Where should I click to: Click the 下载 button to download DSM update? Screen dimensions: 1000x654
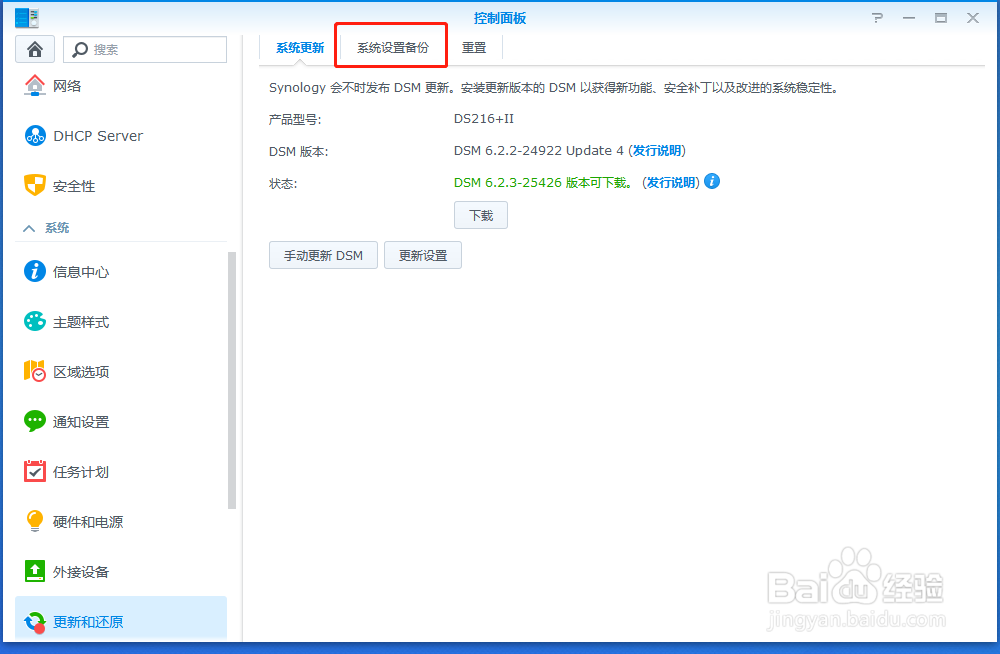481,214
